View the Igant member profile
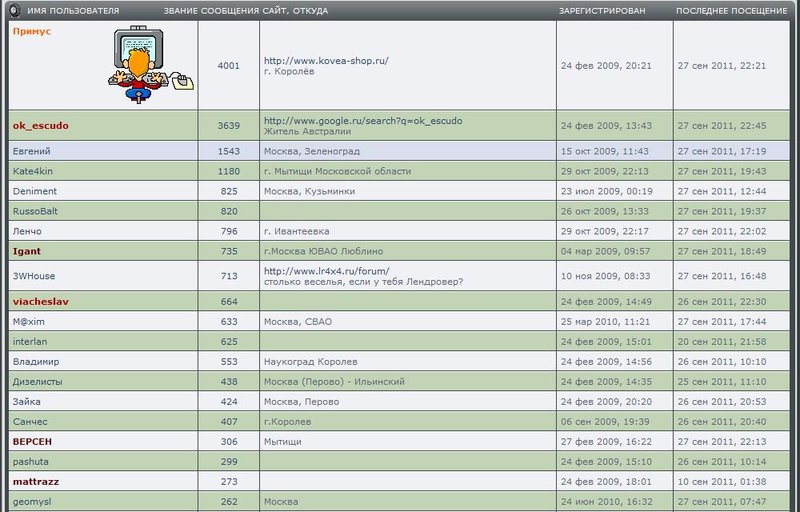Image resolution: width=800 pixels, height=512 pixels. coord(27,251)
